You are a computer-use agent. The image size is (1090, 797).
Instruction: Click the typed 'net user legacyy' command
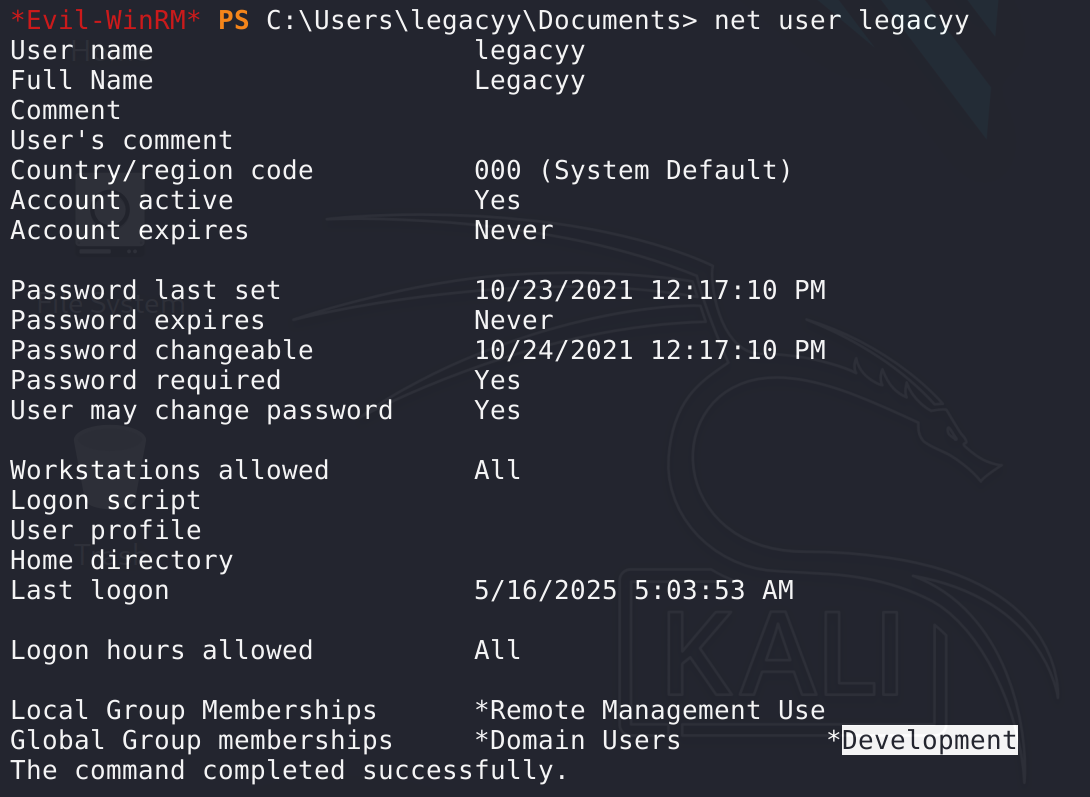(x=841, y=21)
